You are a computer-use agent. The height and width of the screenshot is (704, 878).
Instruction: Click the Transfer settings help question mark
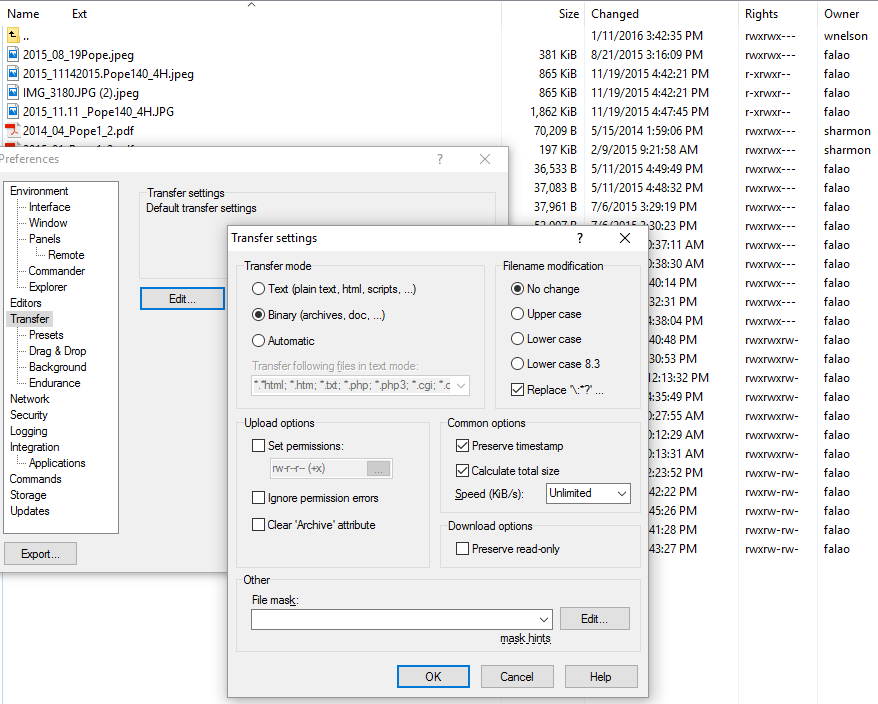[x=579, y=238]
